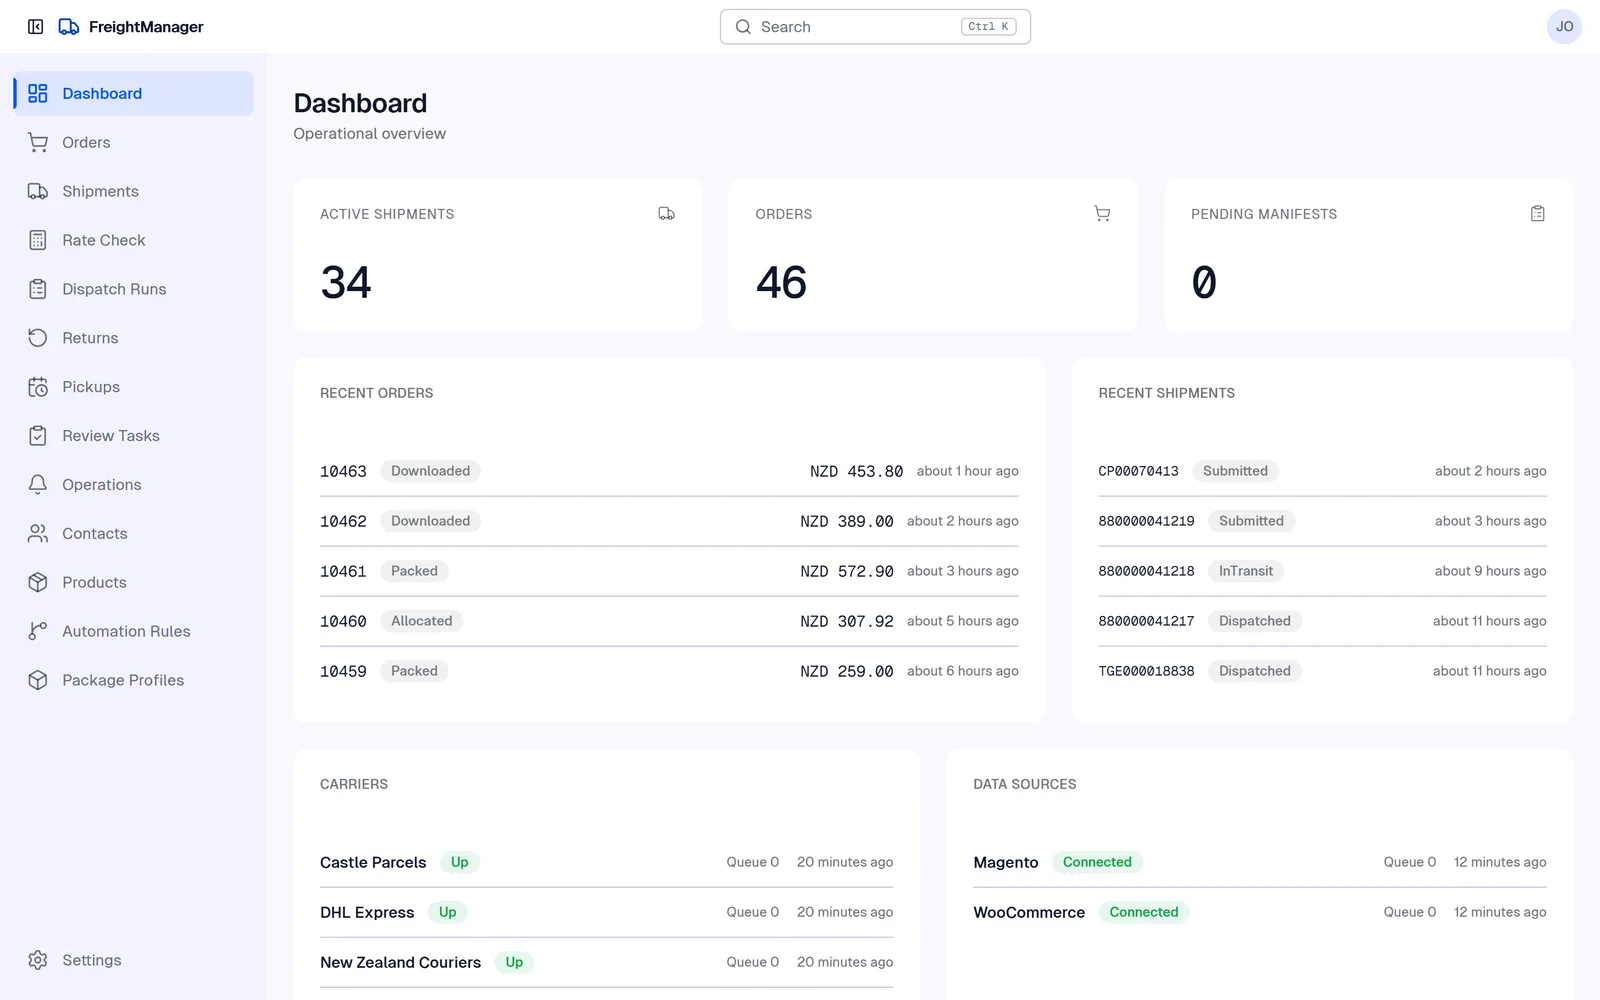Click the Rate Check calculator icon
Viewport: 1600px width, 1000px height.
point(38,240)
